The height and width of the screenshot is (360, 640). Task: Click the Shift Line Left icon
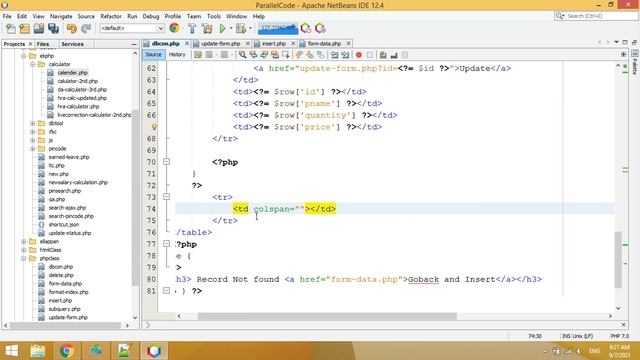tap(334, 55)
